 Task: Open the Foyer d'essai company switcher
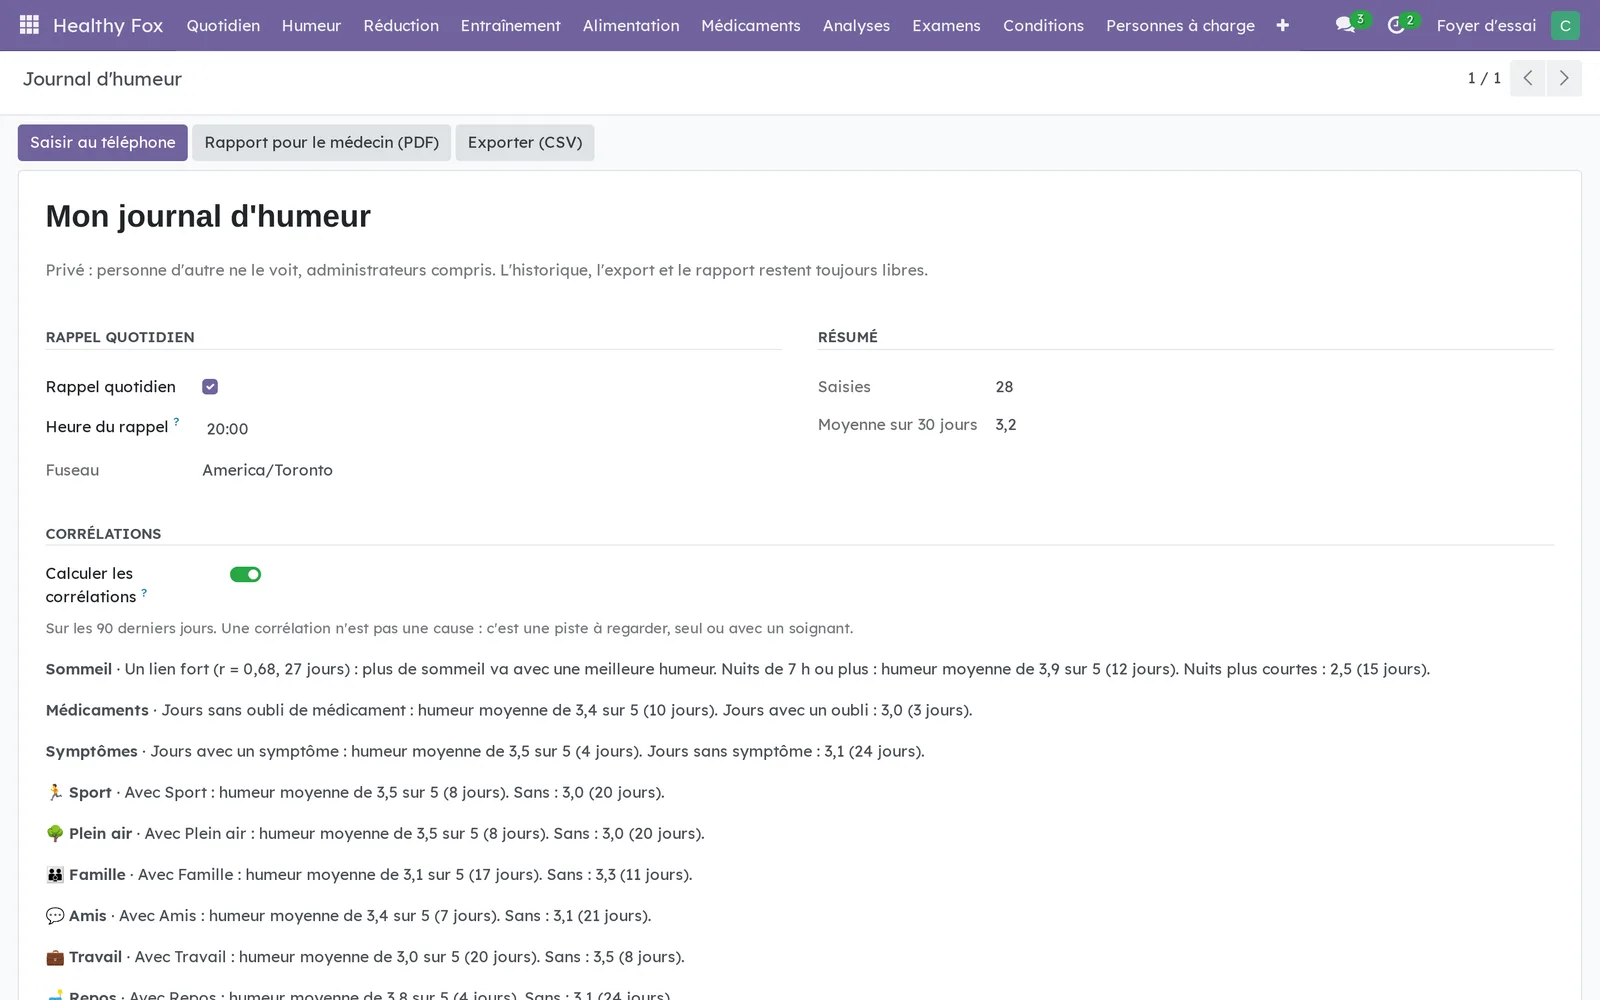point(1486,25)
